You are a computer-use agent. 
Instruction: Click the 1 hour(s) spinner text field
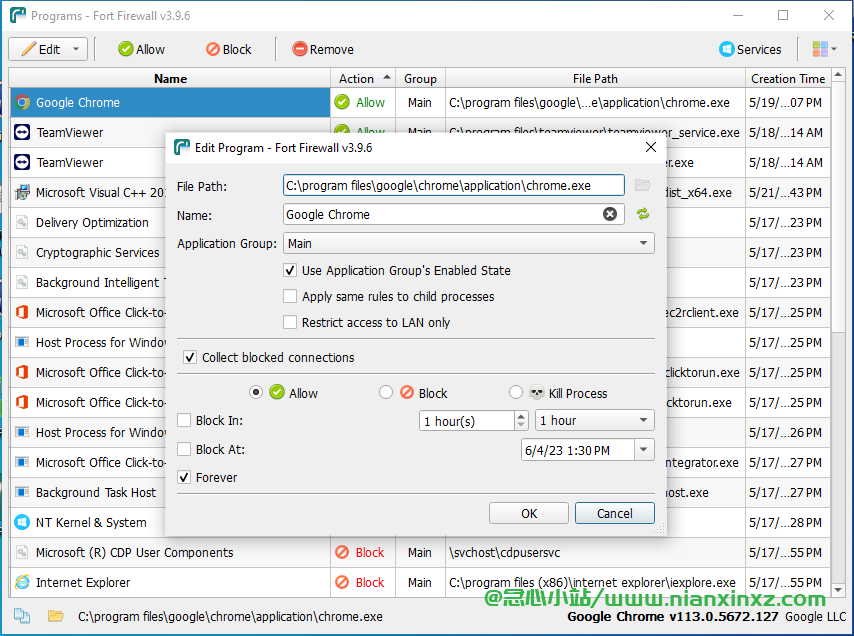tap(467, 420)
